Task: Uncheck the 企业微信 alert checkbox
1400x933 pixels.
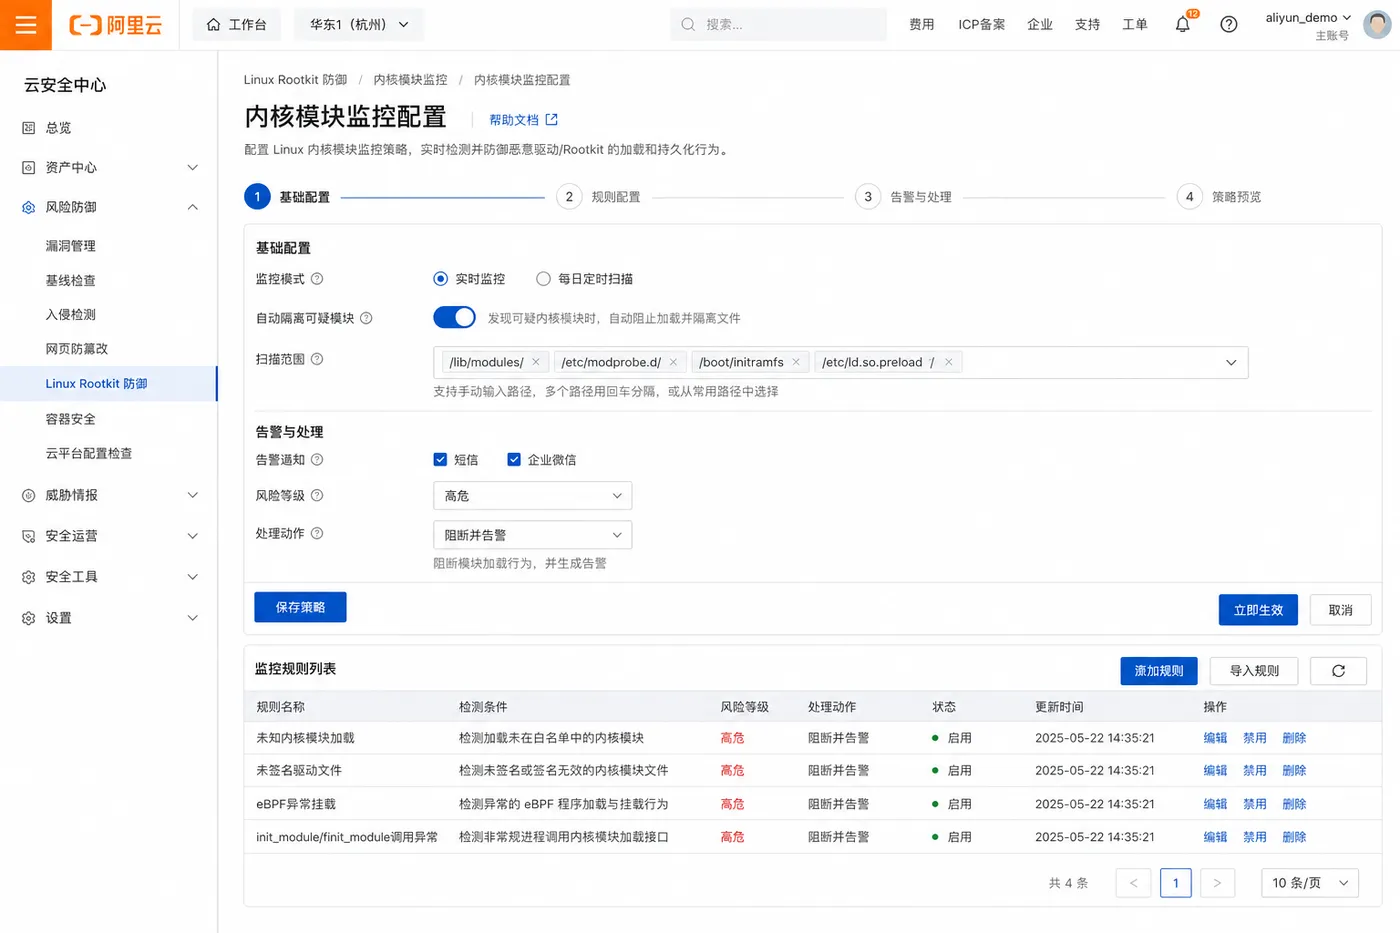Action: click(514, 460)
